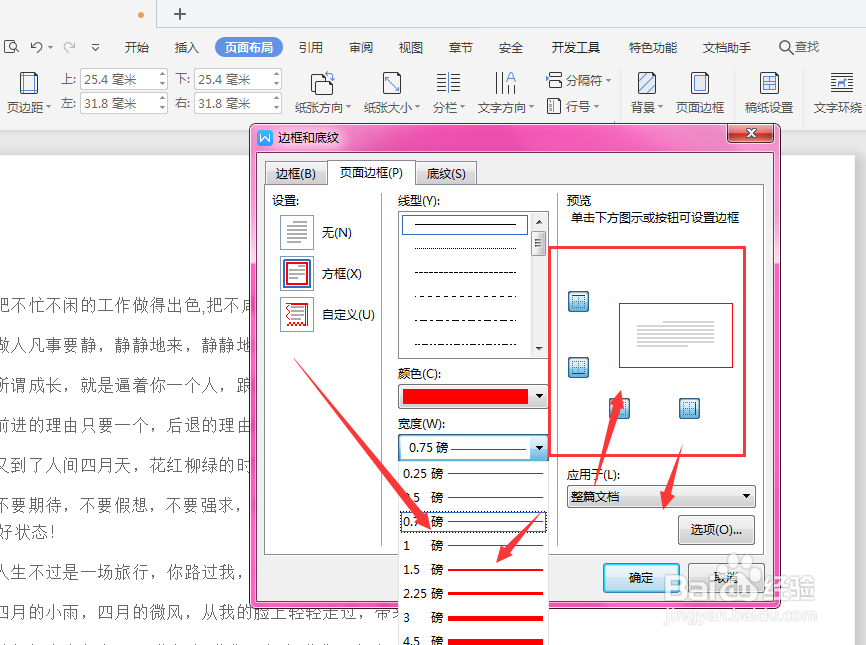Open the View (视图) ribbon tab
866x645 pixels.
(x=410, y=47)
